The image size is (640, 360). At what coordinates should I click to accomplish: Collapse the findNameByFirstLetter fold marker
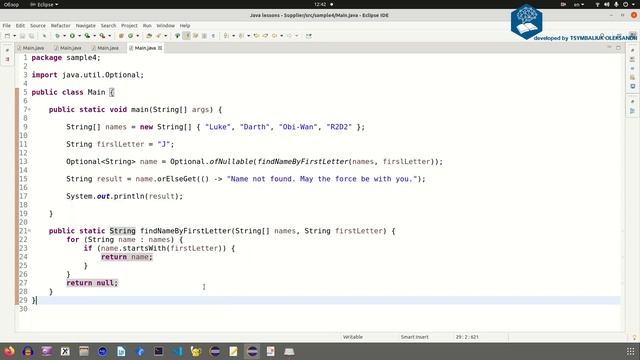click(x=29, y=231)
